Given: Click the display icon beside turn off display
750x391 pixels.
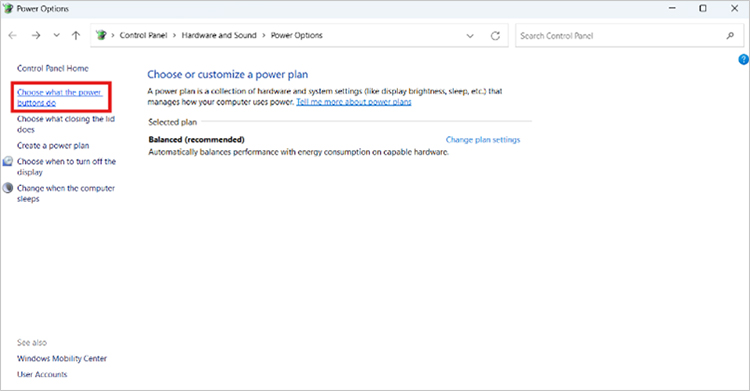Looking at the screenshot, I should click(8, 162).
